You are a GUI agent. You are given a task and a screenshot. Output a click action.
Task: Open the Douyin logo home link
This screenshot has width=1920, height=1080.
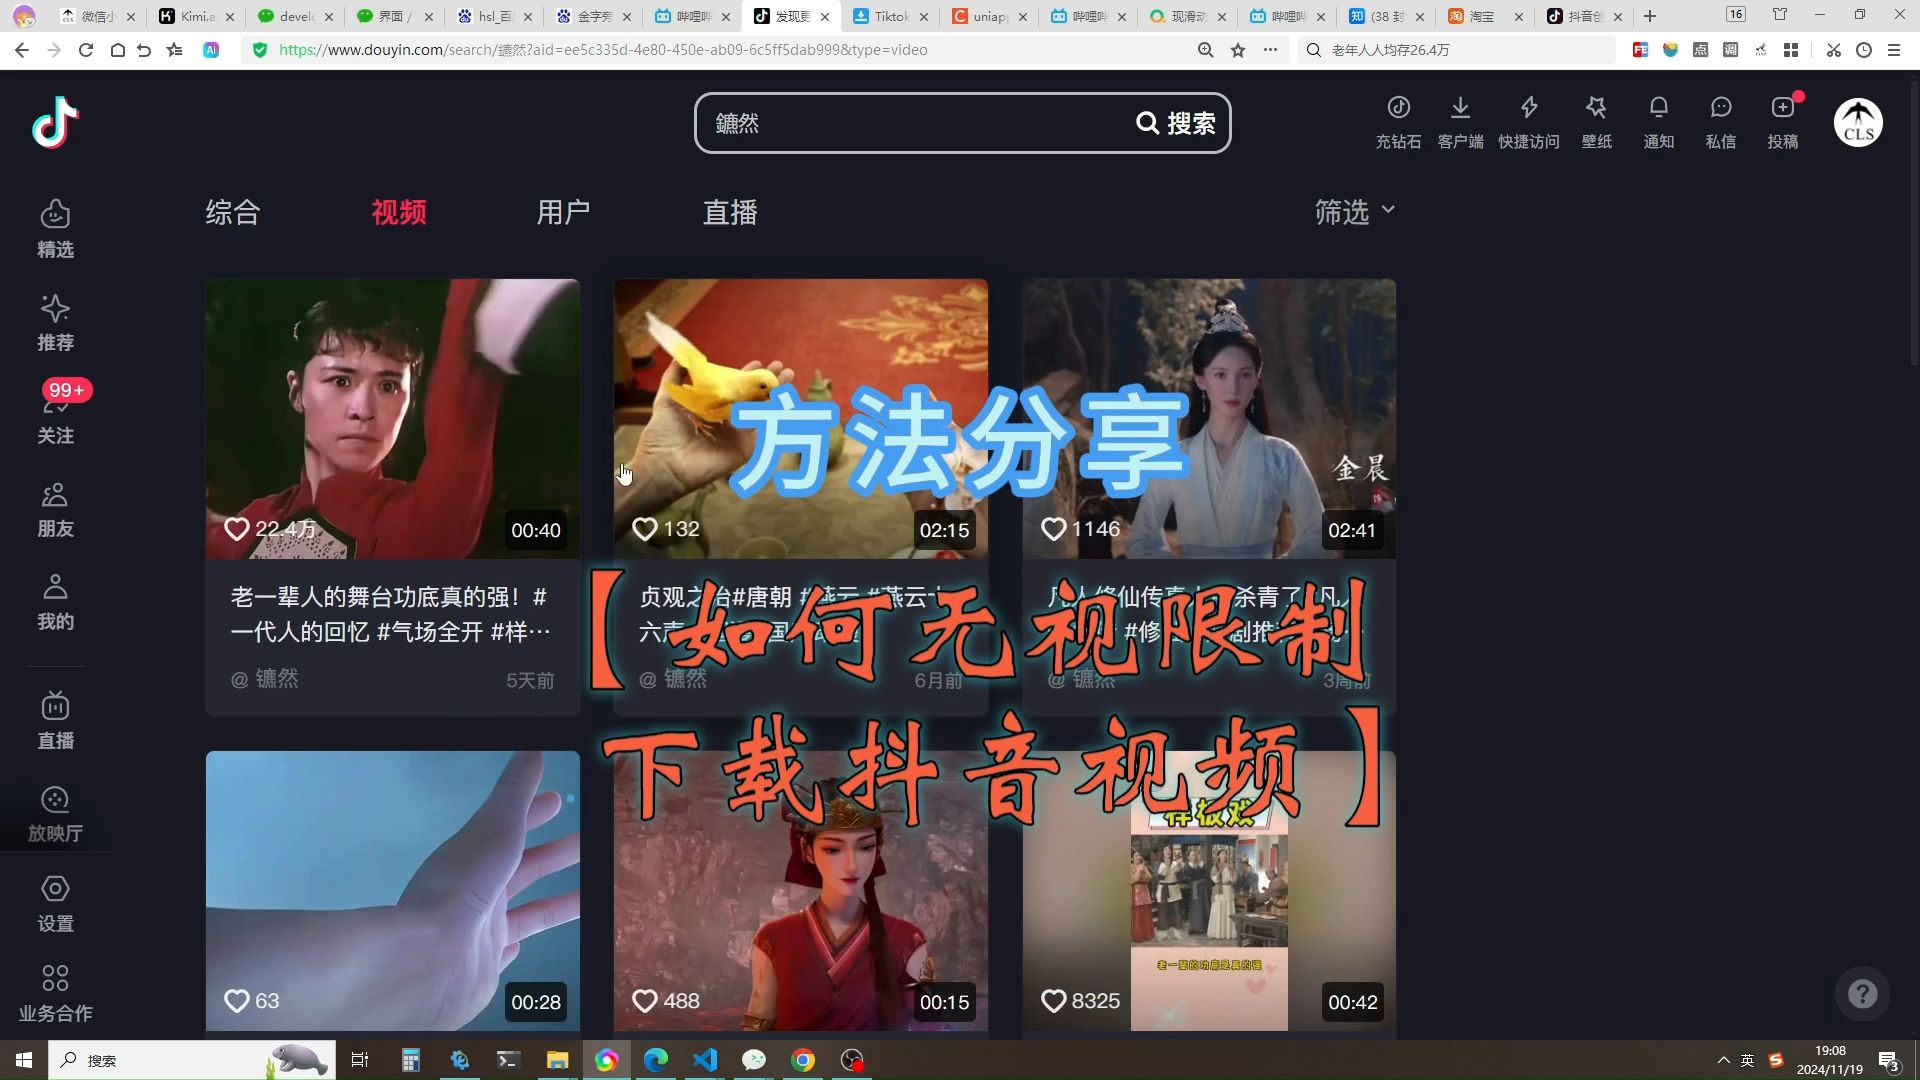point(55,122)
